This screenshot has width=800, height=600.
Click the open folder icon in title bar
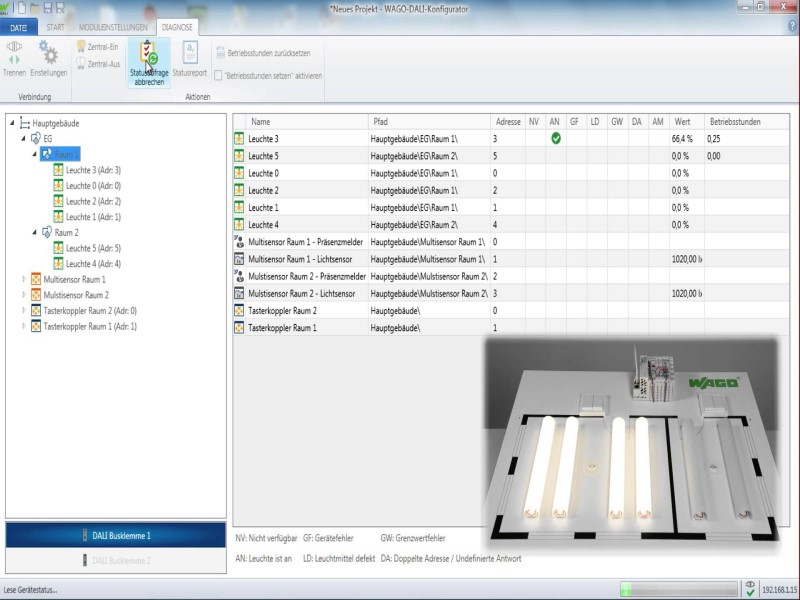35,8
